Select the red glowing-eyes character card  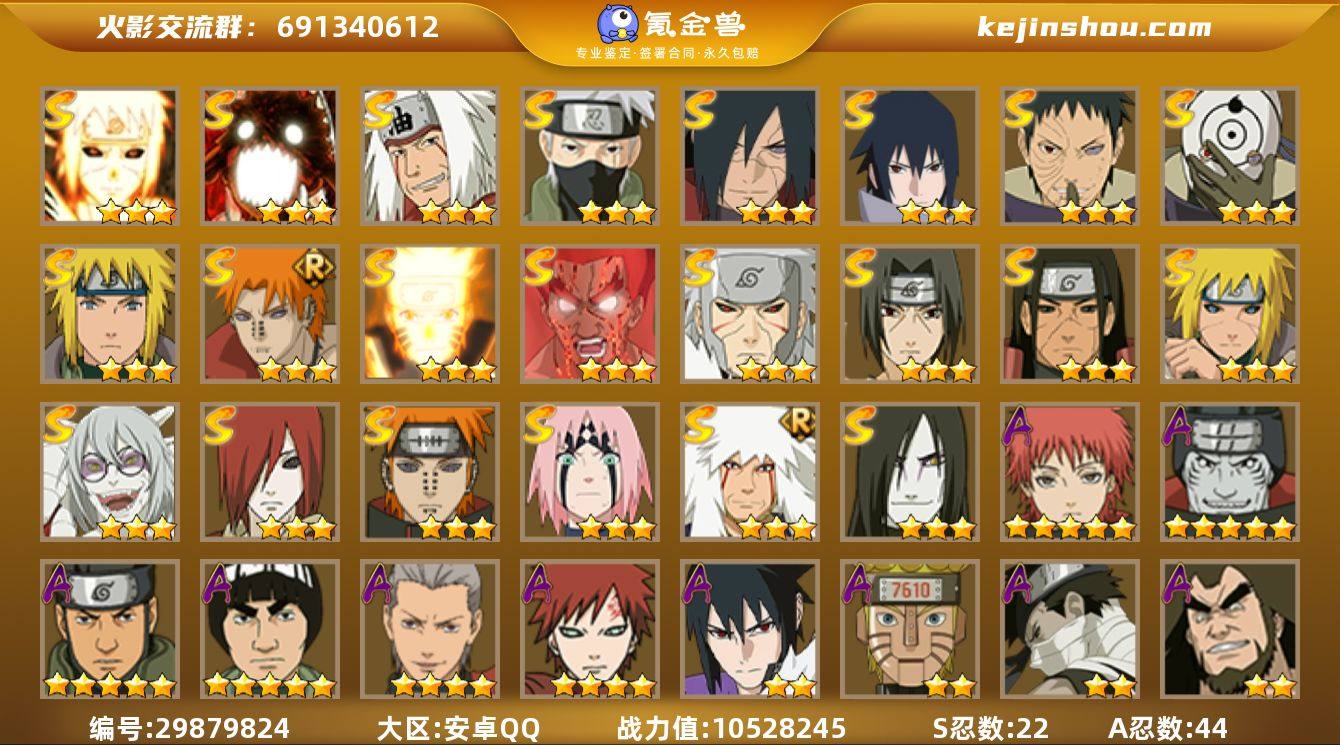click(x=589, y=314)
